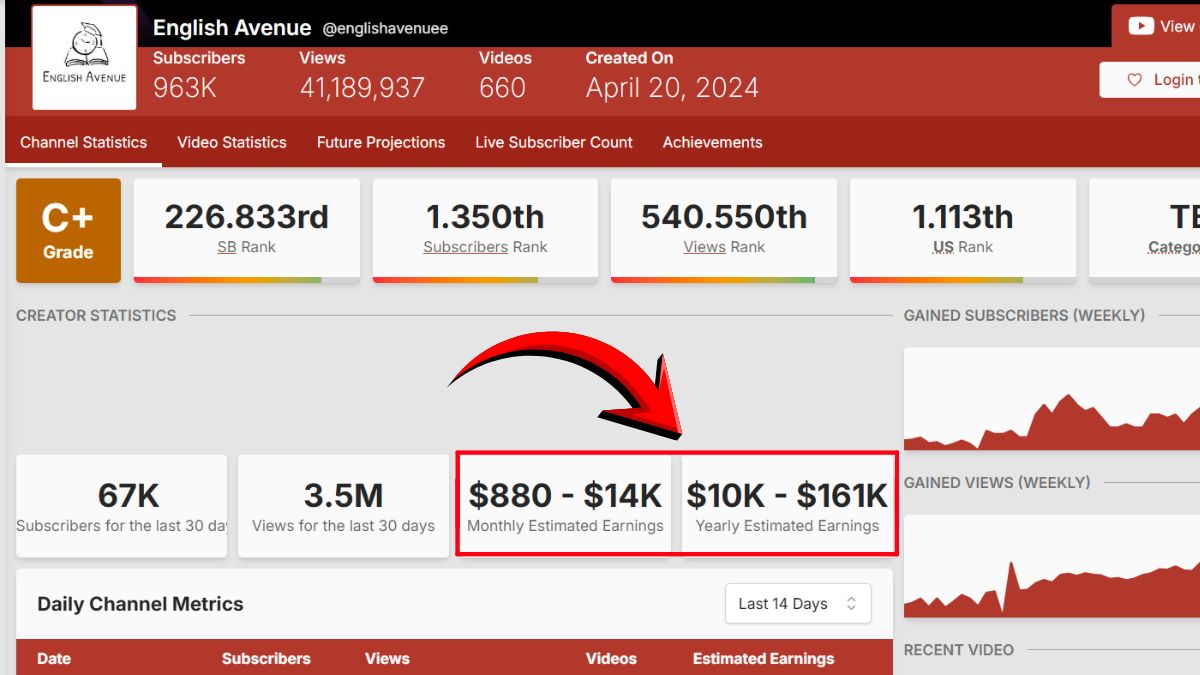Viewport: 1200px width, 675px height.
Task: Click the C+ Grade badge
Action: [68, 231]
